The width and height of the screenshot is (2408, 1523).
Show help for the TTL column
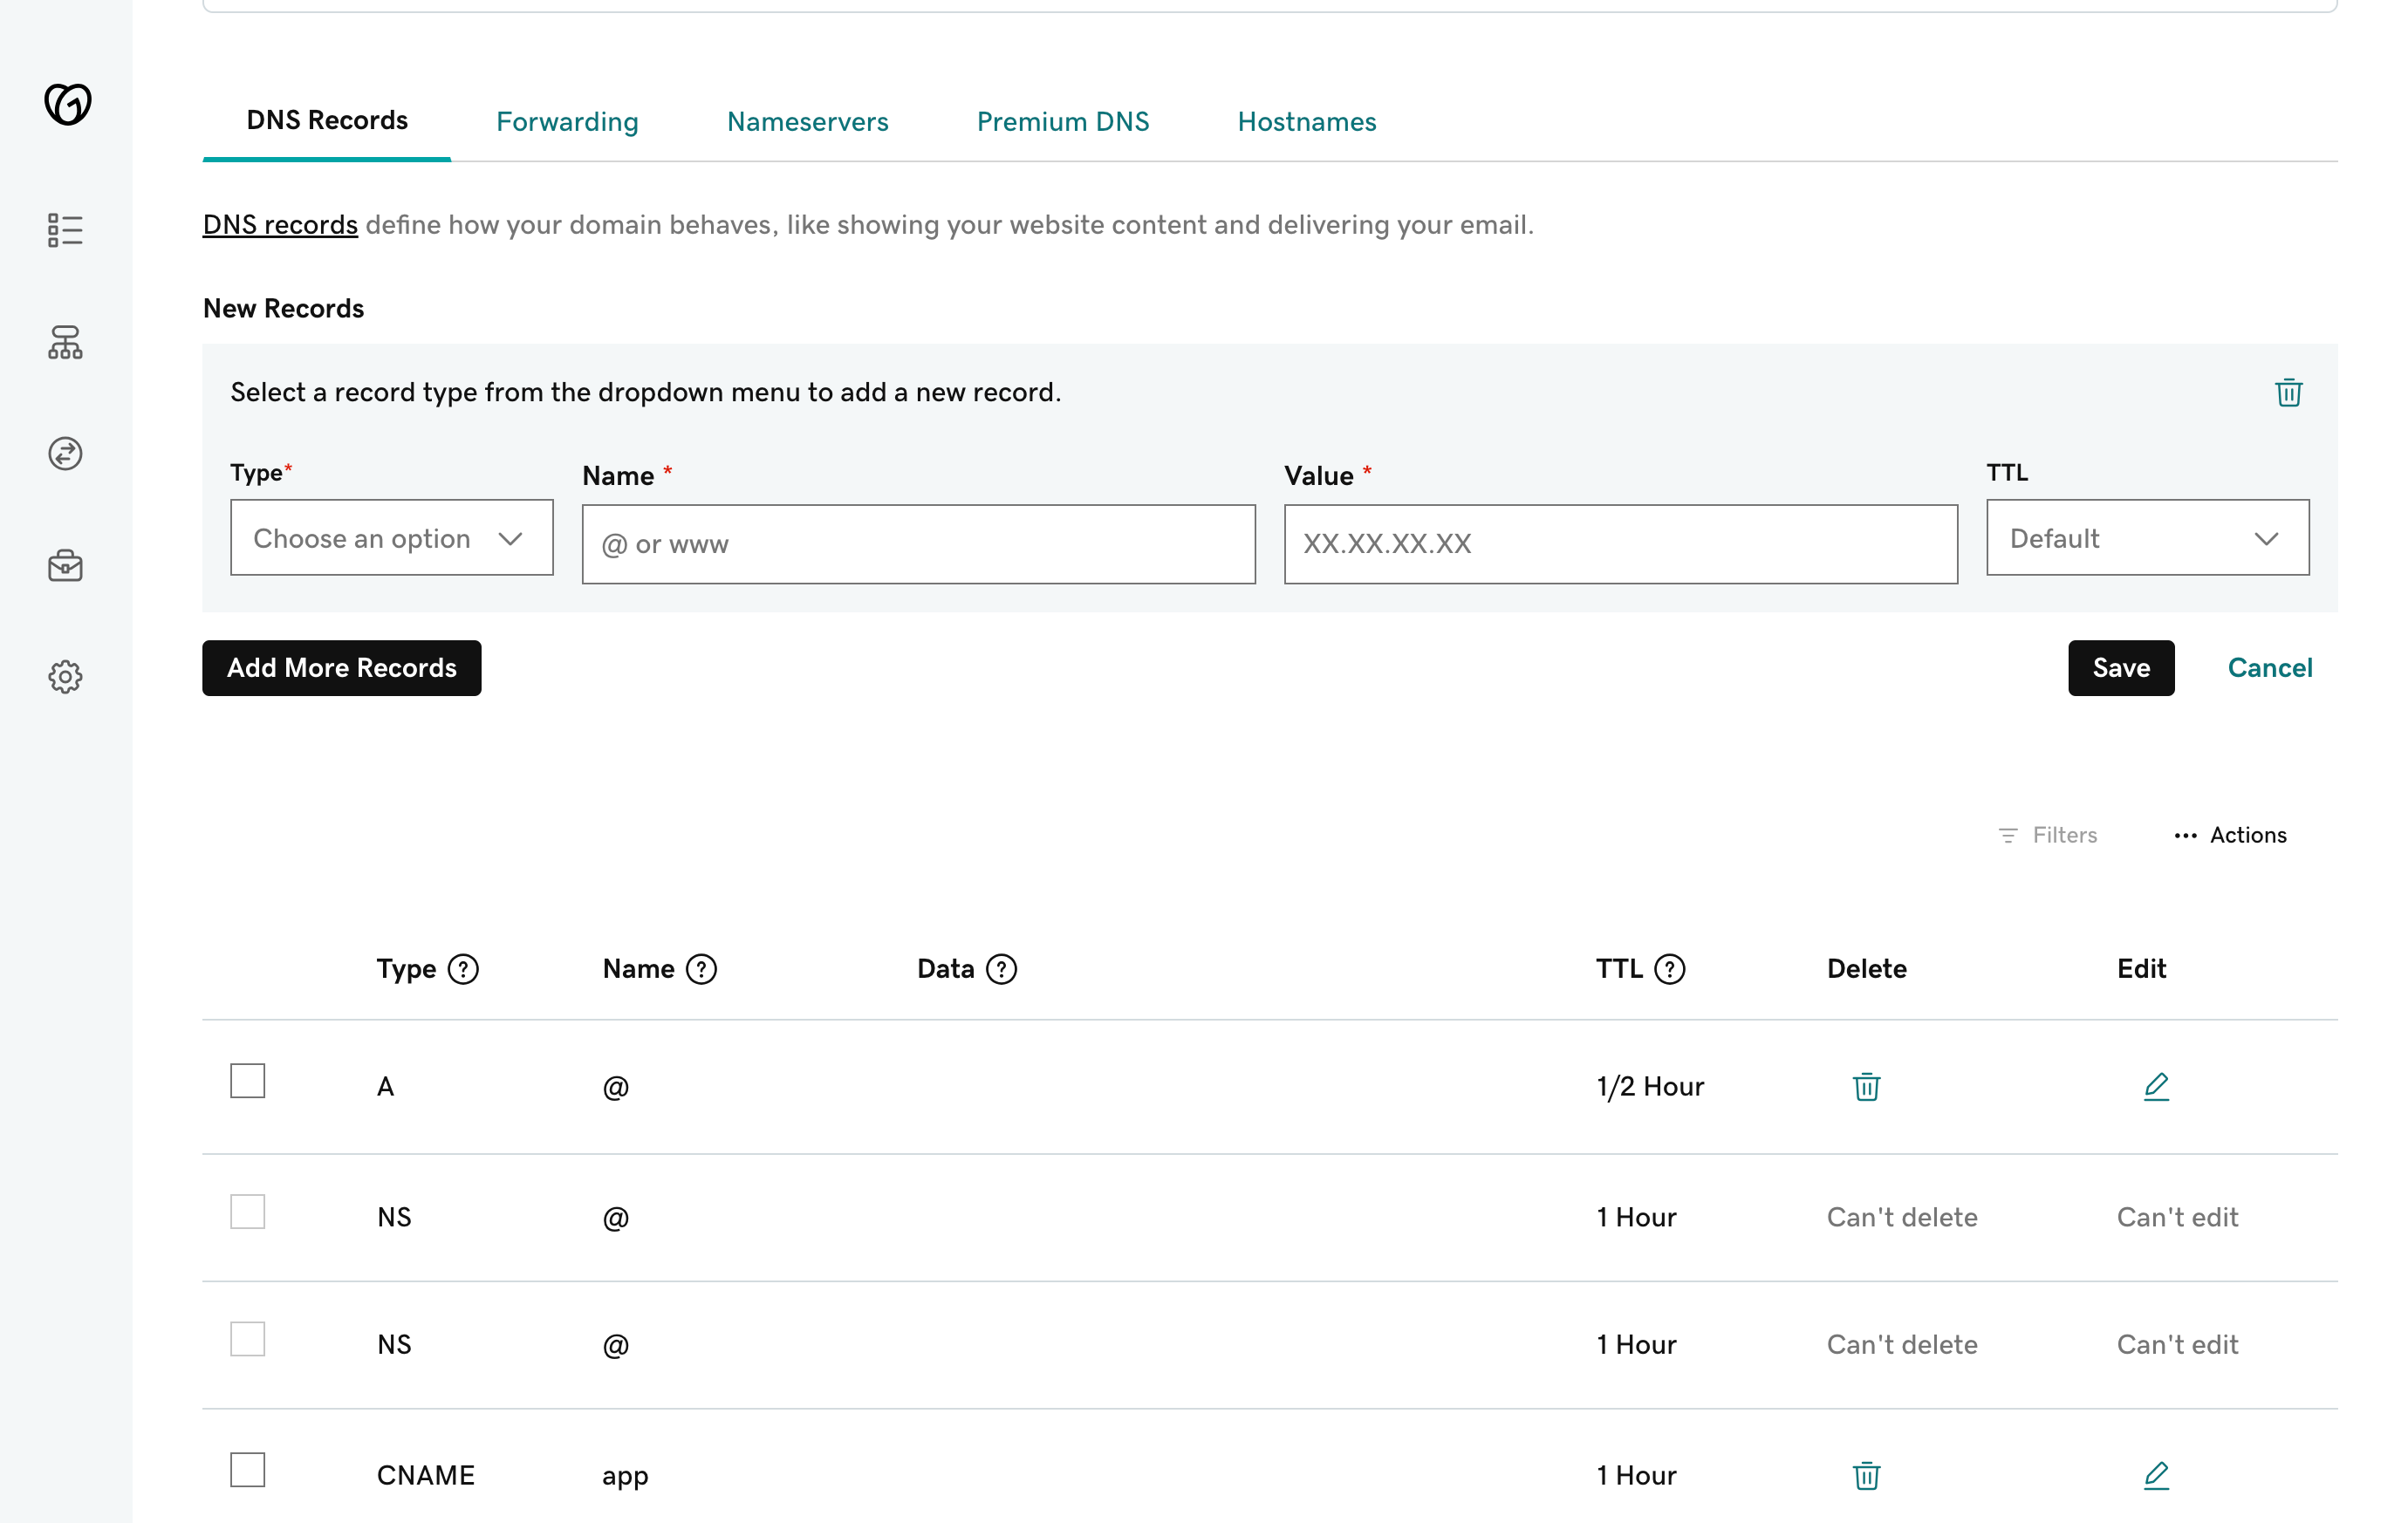coord(1670,969)
